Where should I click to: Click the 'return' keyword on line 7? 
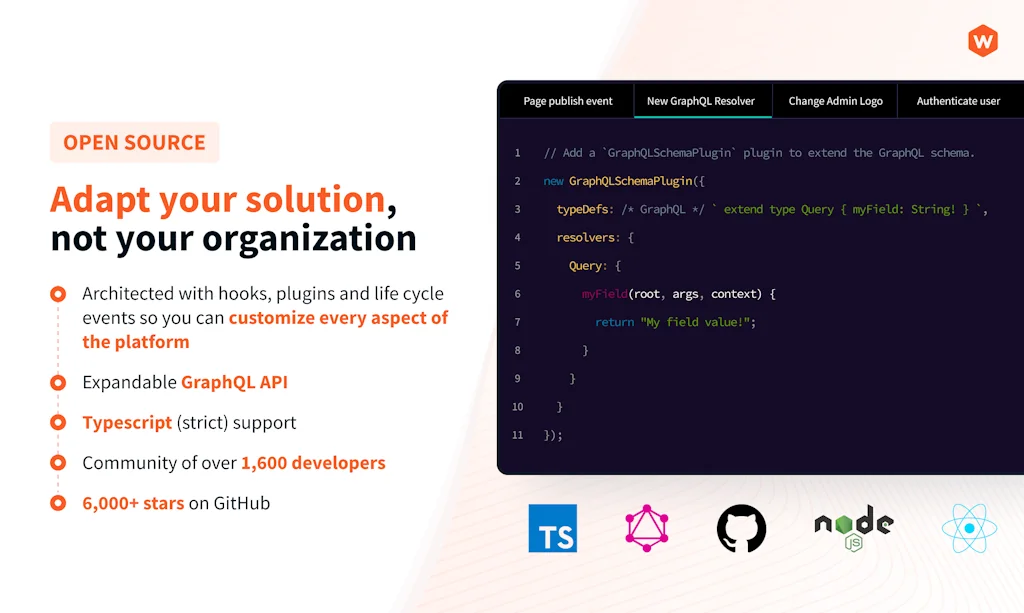614,322
